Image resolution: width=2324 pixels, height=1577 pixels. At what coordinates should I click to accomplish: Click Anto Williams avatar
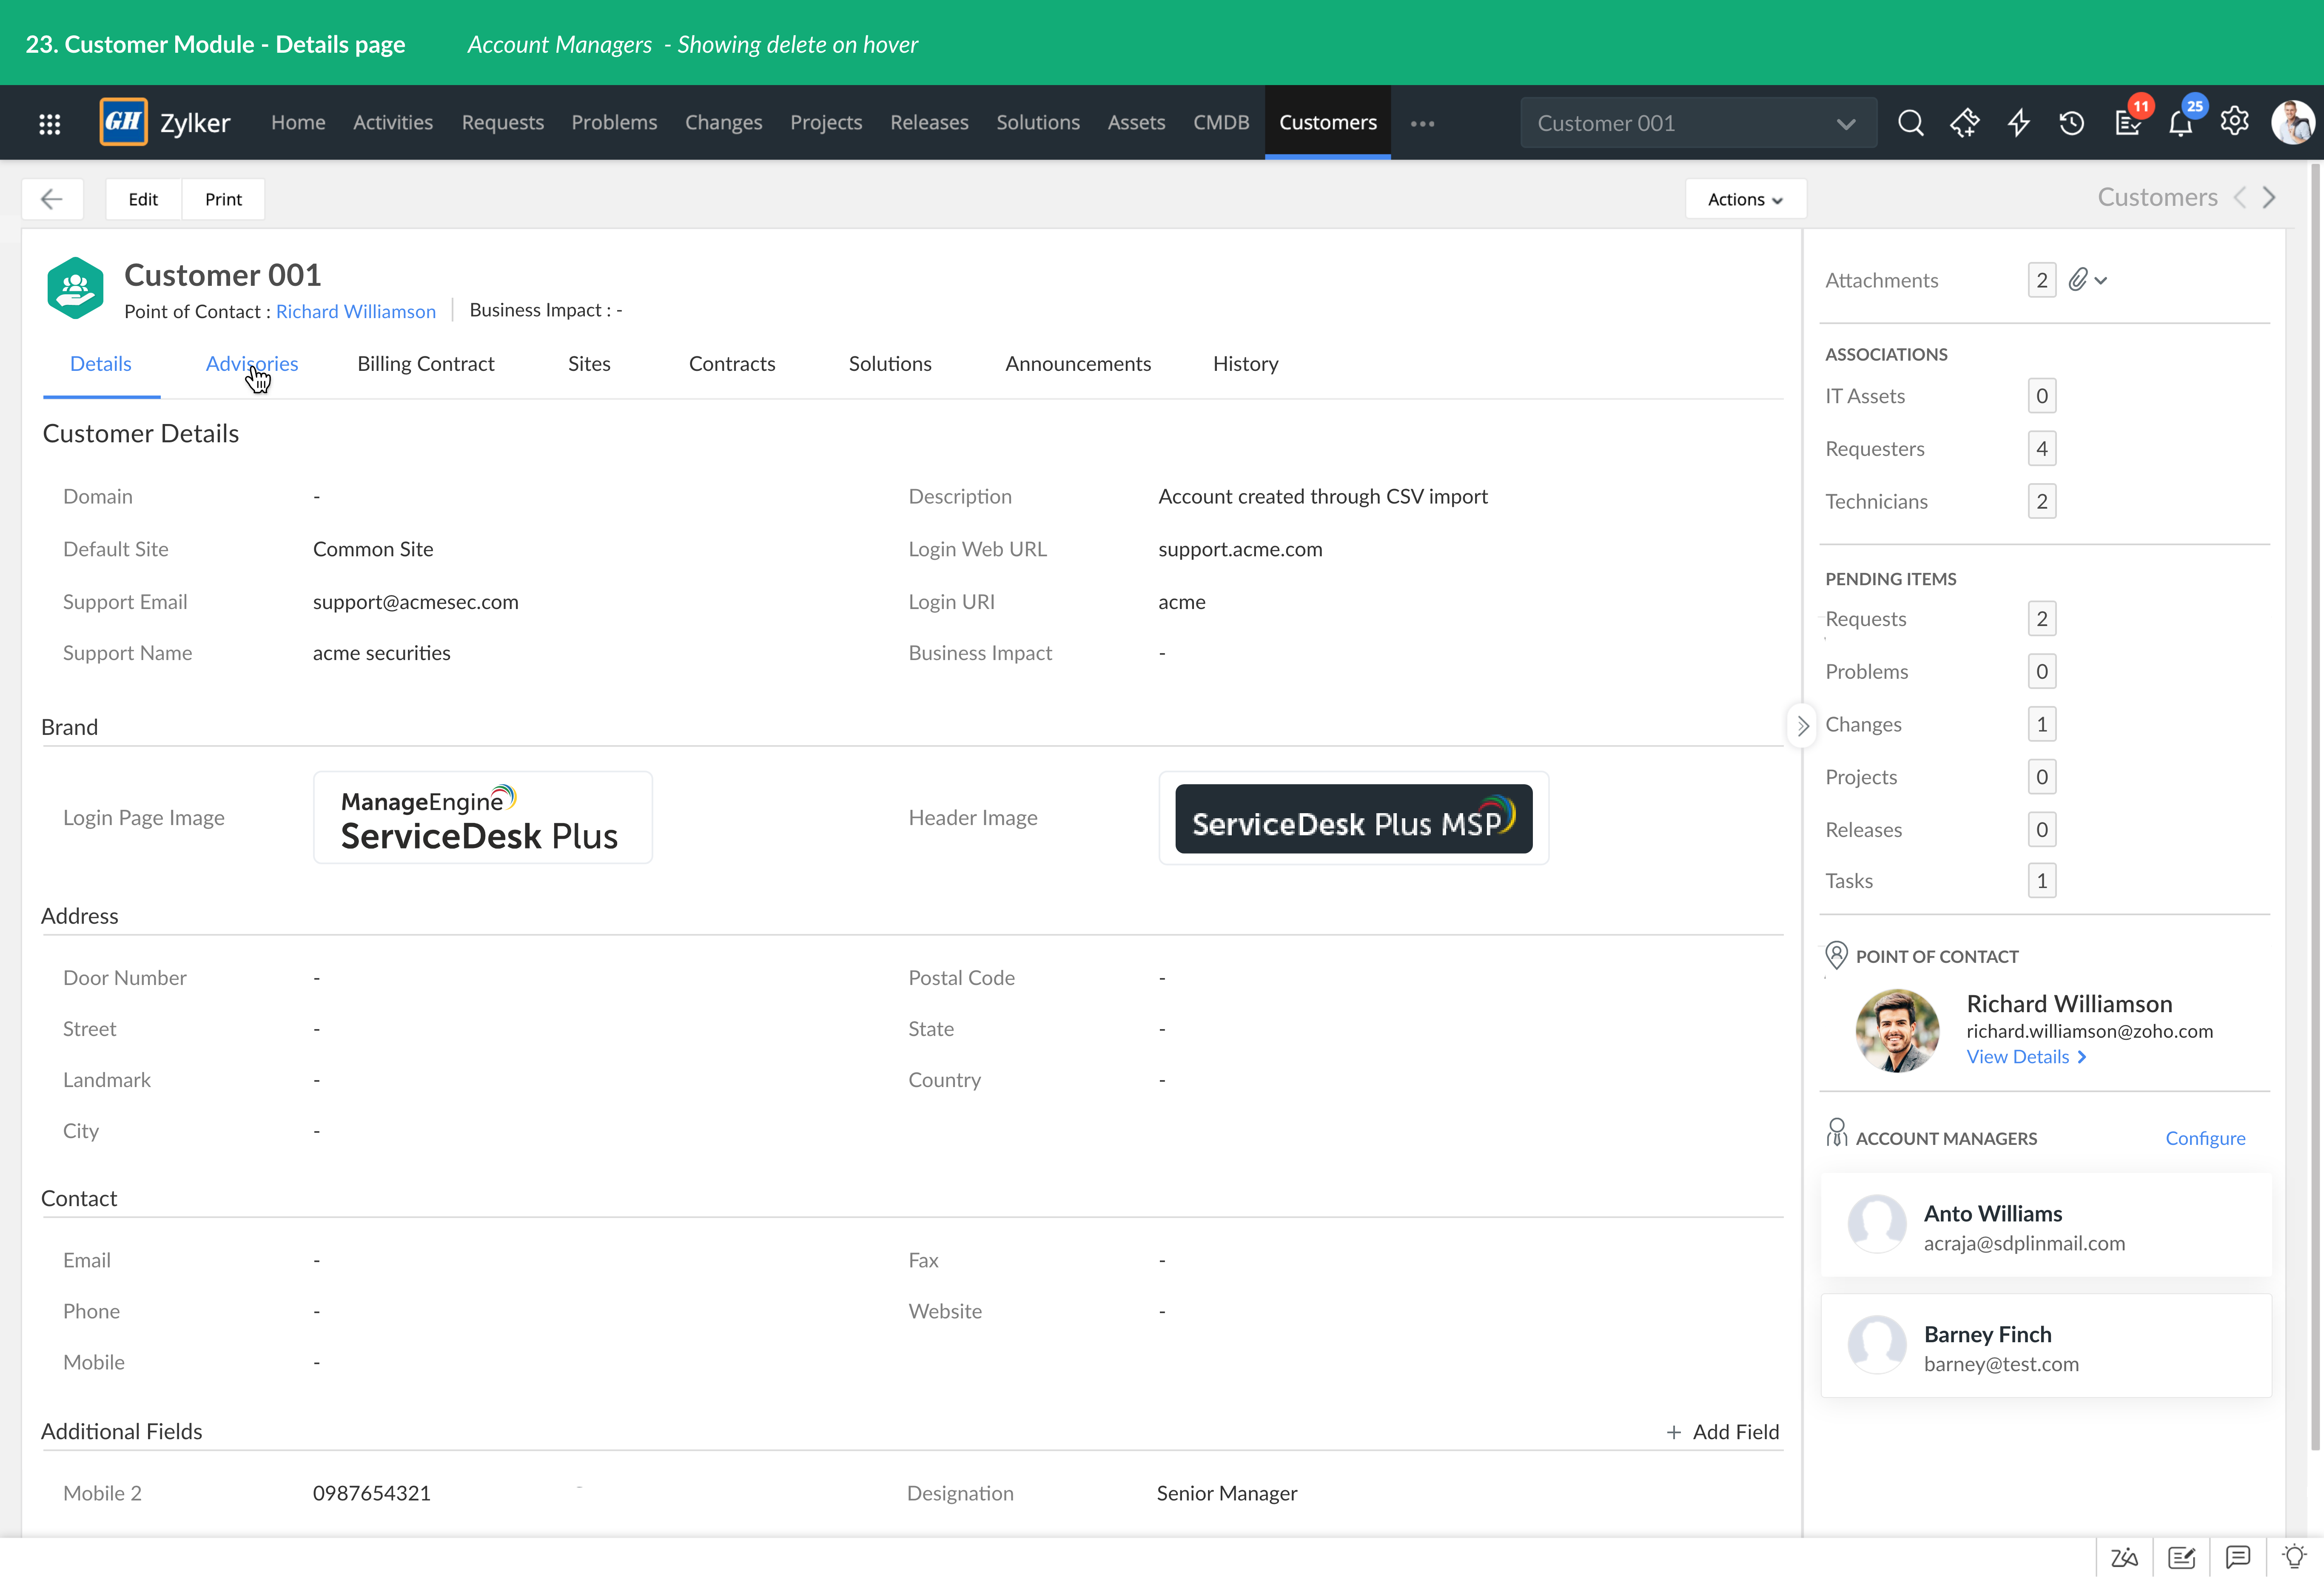[x=1877, y=1224]
